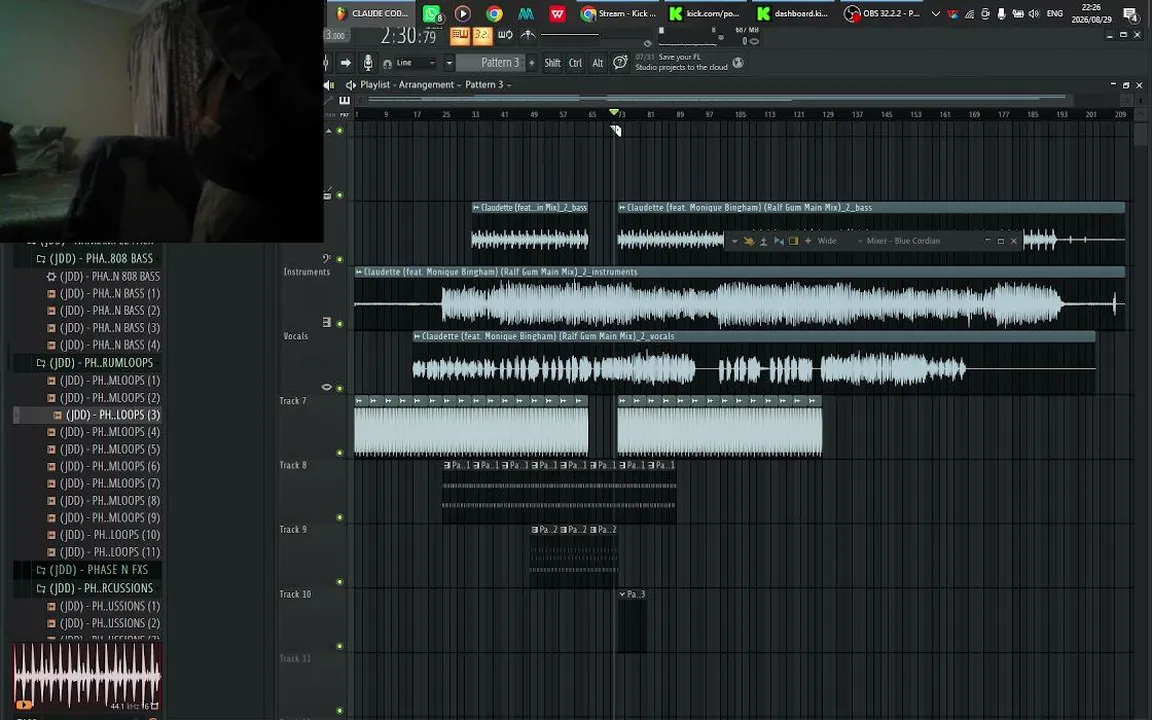The height and width of the screenshot is (720, 1152).
Task: Open Chrome from the taskbar
Action: (x=494, y=13)
